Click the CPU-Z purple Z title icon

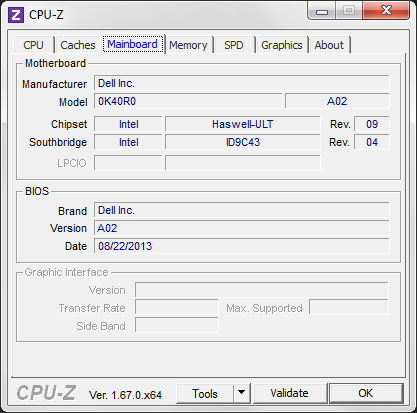[x=16, y=15]
